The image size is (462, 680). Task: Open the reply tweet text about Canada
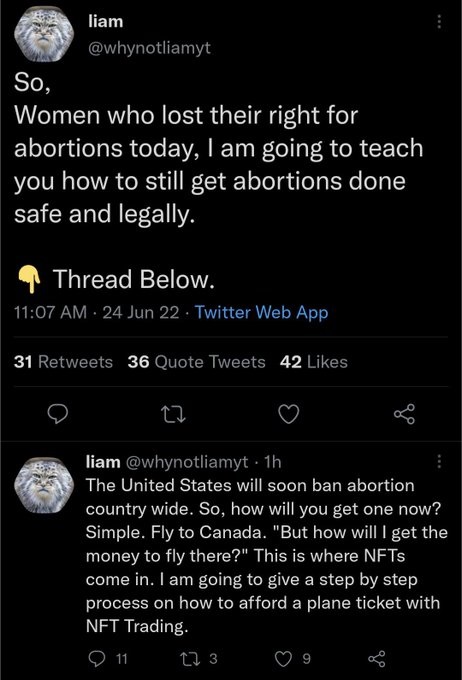[265, 556]
